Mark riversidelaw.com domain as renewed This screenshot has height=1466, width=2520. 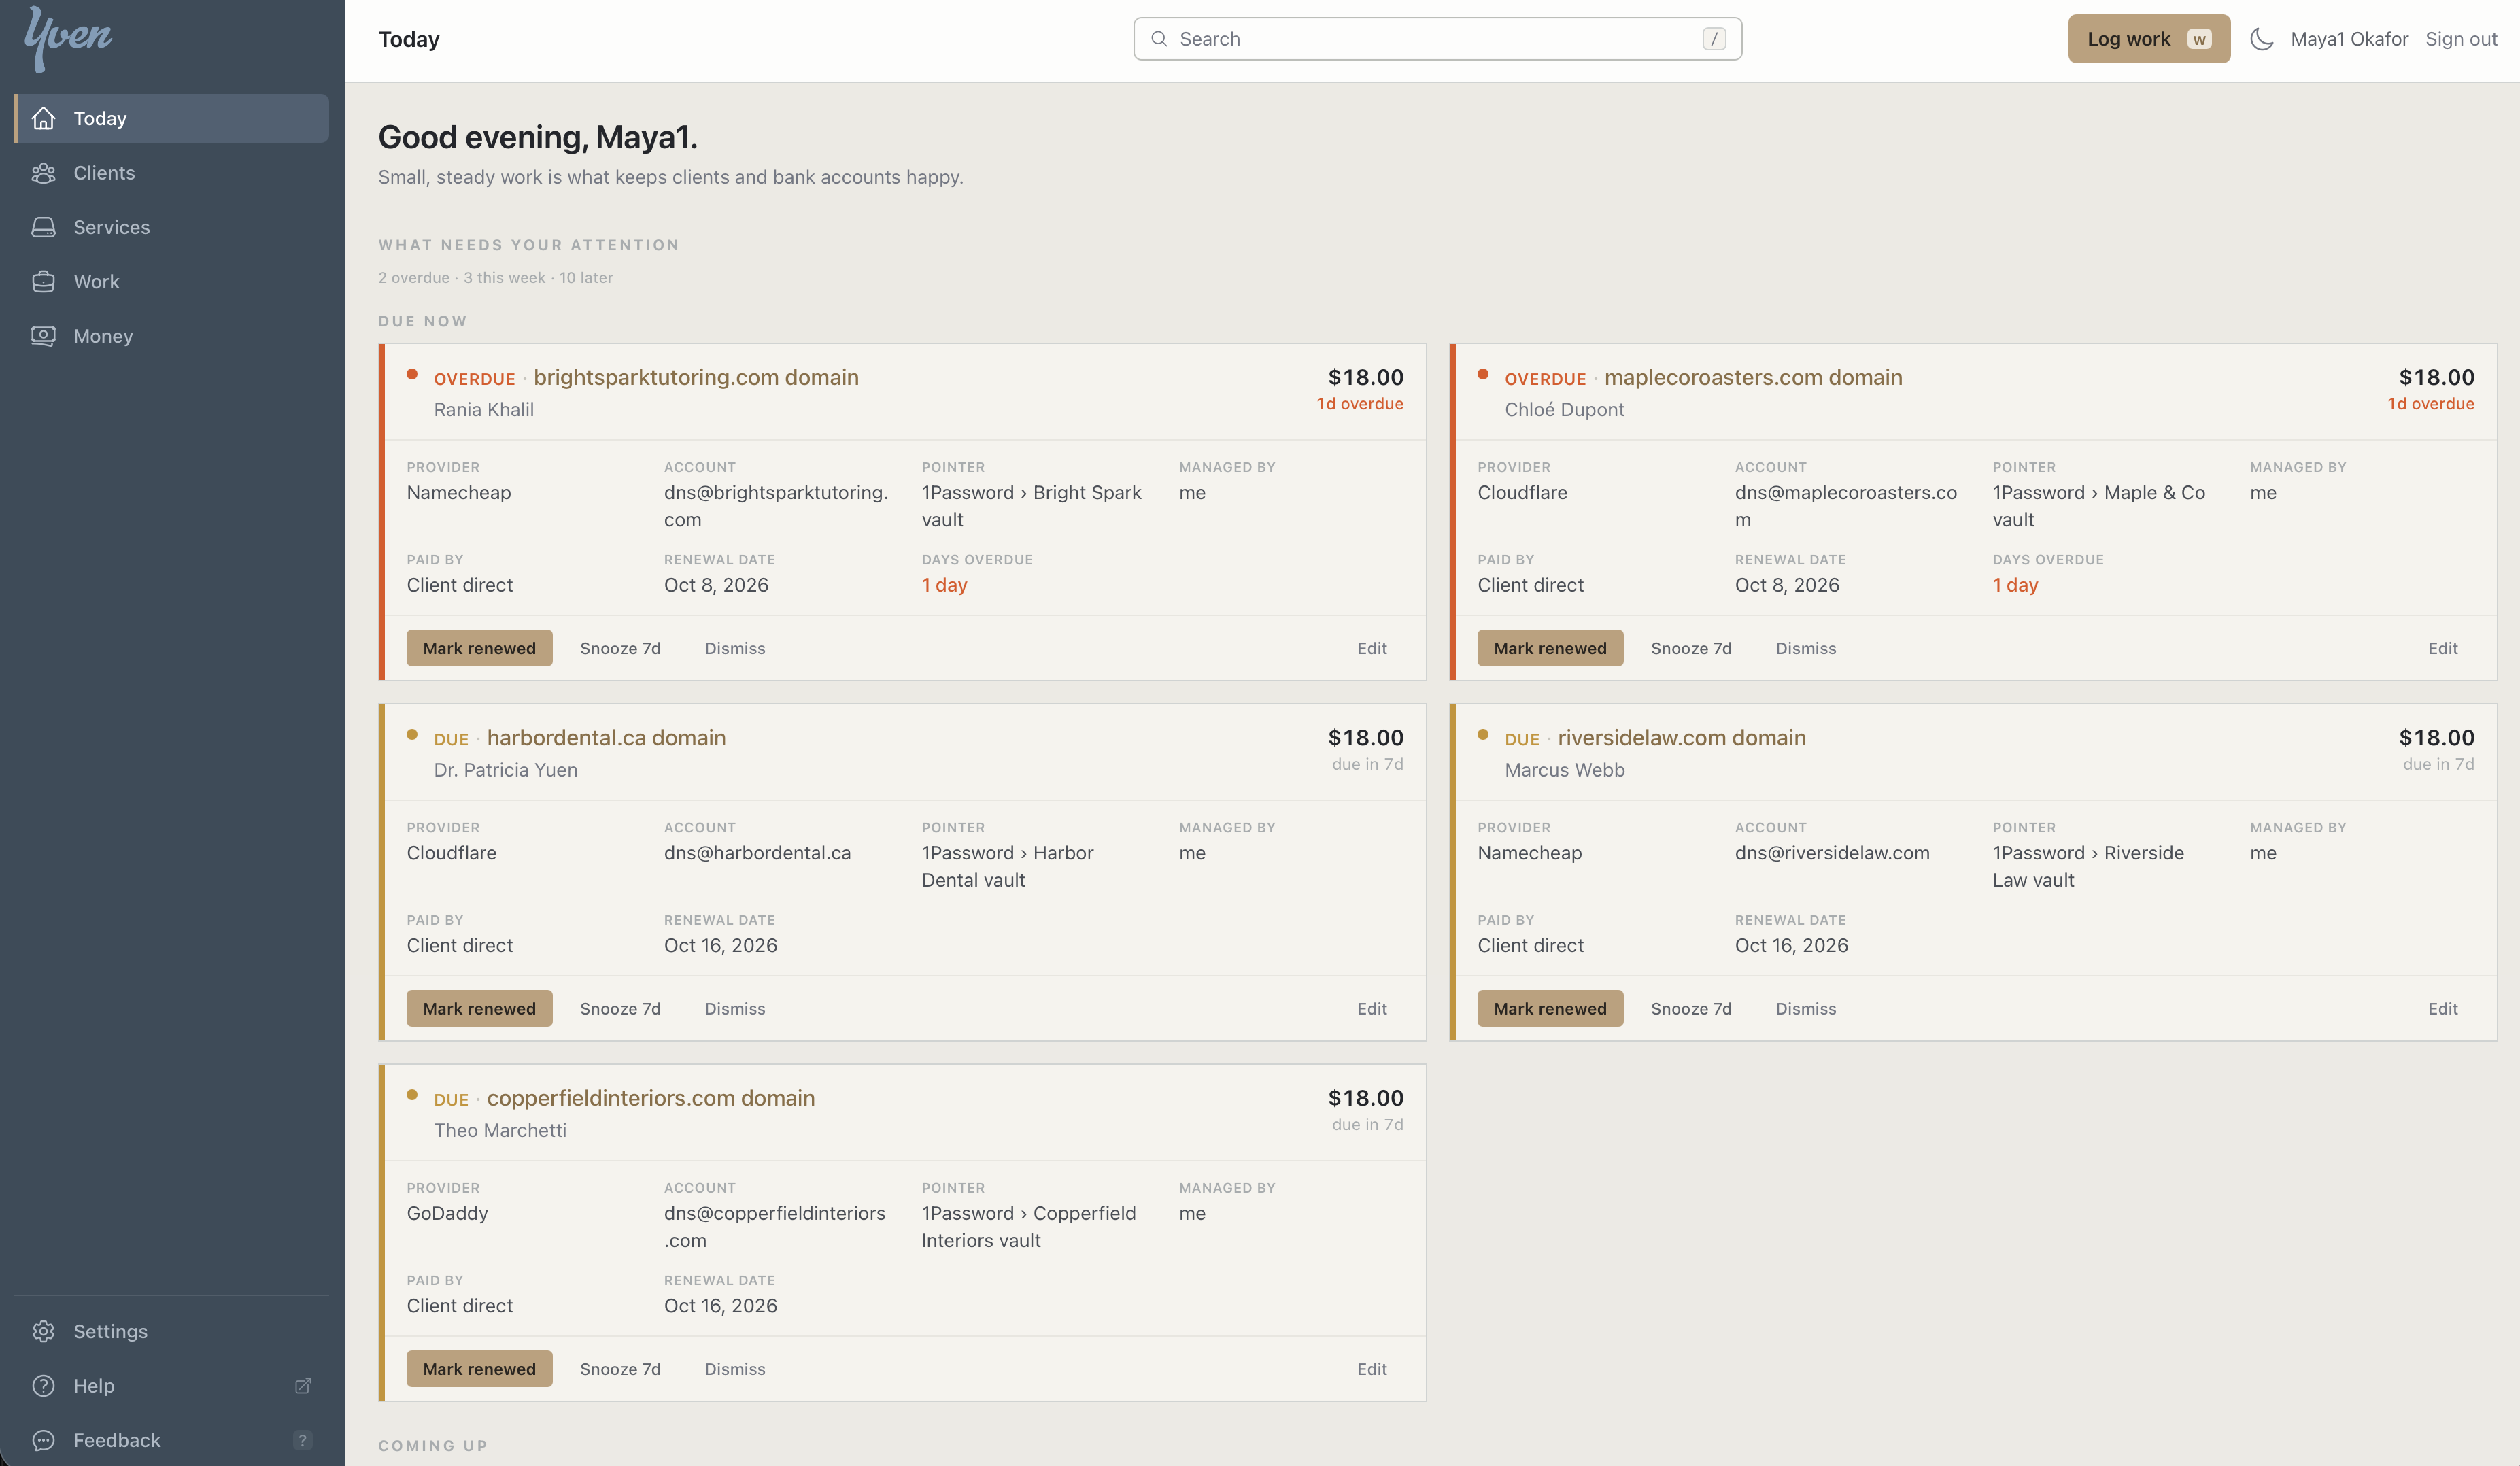pyautogui.click(x=1550, y=1009)
